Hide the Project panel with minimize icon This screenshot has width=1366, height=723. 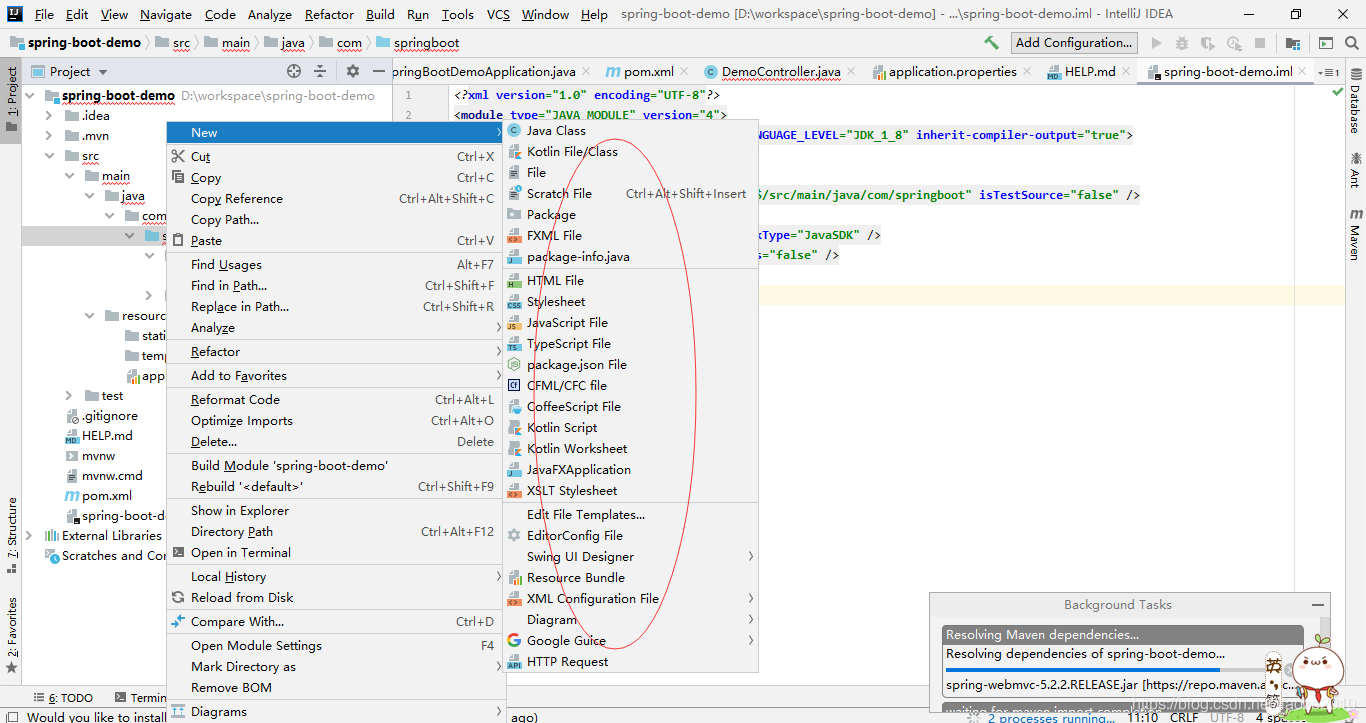pyautogui.click(x=378, y=71)
